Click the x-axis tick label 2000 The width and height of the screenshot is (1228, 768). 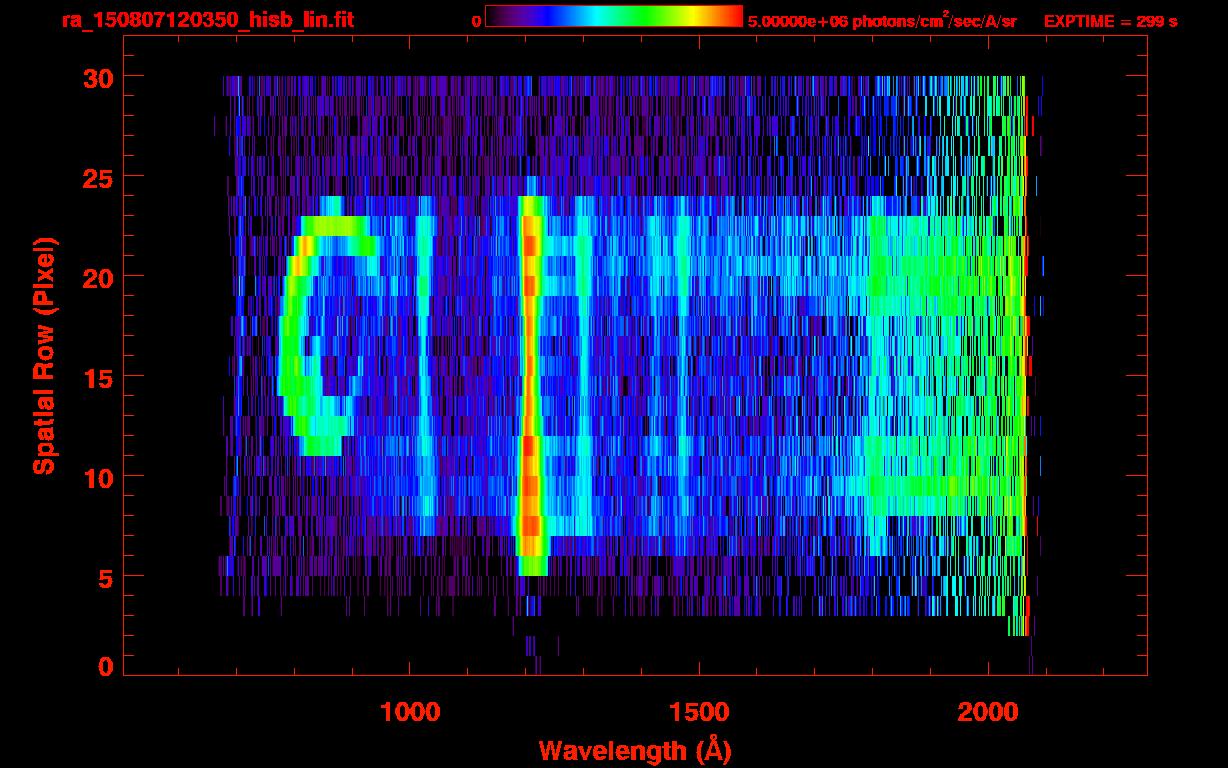987,712
